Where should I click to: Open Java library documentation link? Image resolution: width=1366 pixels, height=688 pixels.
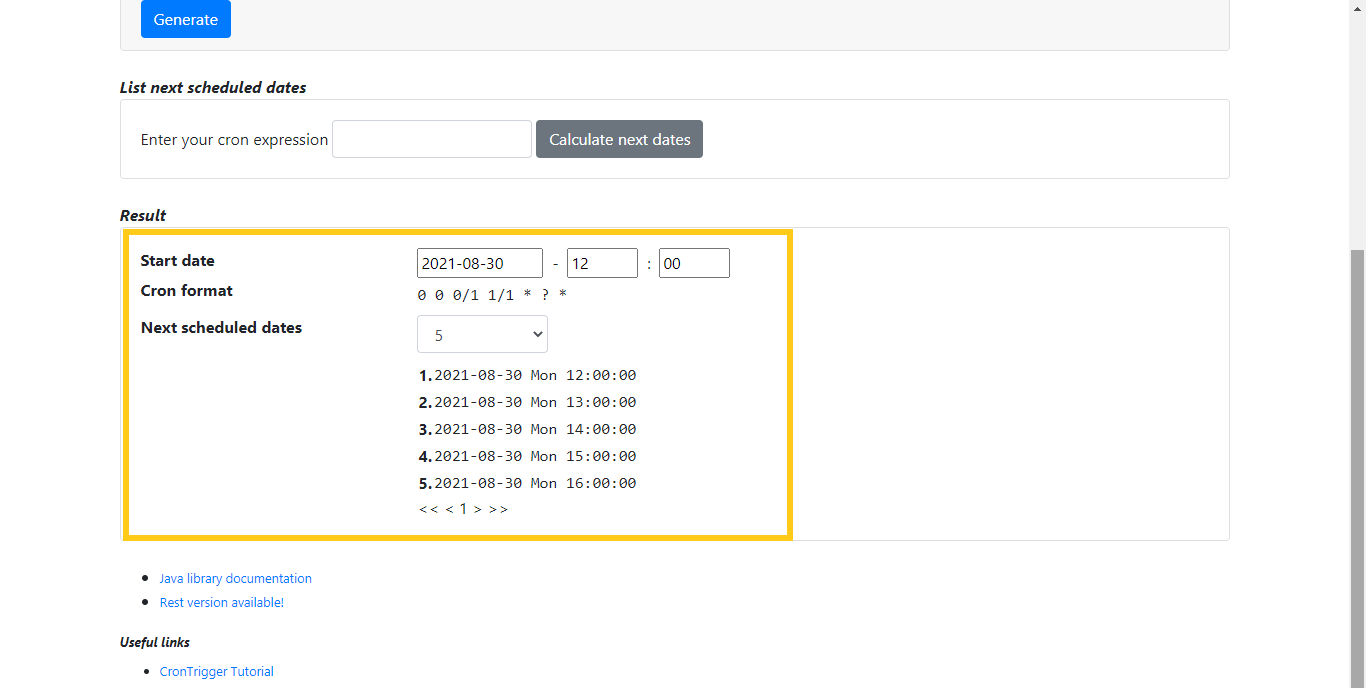click(x=235, y=578)
